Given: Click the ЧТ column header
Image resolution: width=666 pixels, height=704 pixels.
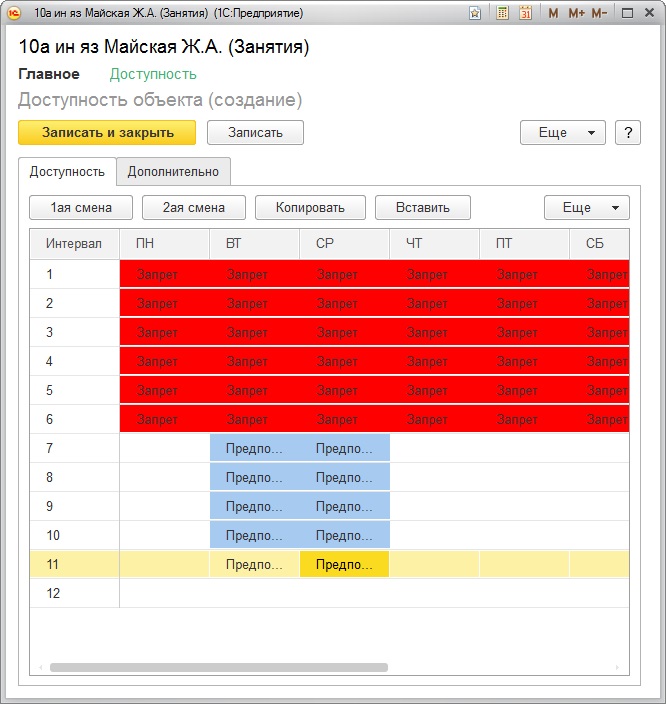Looking at the screenshot, I should [435, 244].
